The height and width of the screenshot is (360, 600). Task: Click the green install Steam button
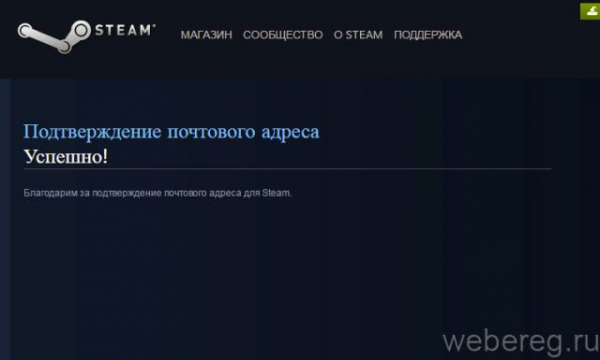pos(590,11)
